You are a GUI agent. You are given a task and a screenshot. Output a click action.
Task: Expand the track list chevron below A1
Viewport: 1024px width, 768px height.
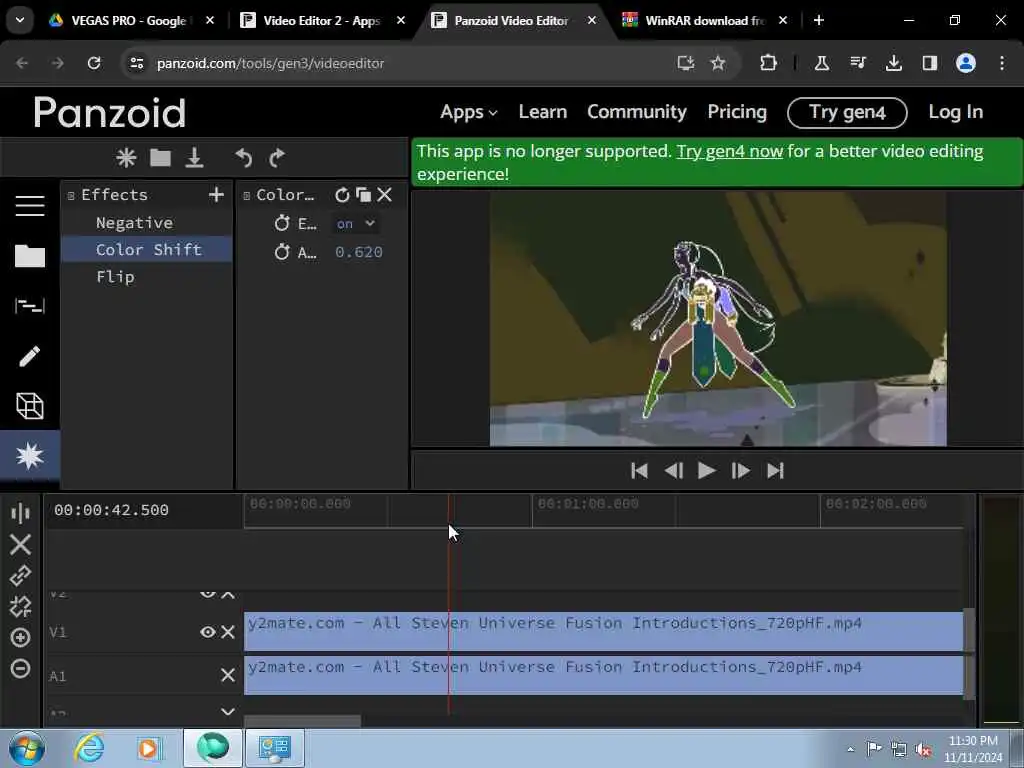click(228, 711)
